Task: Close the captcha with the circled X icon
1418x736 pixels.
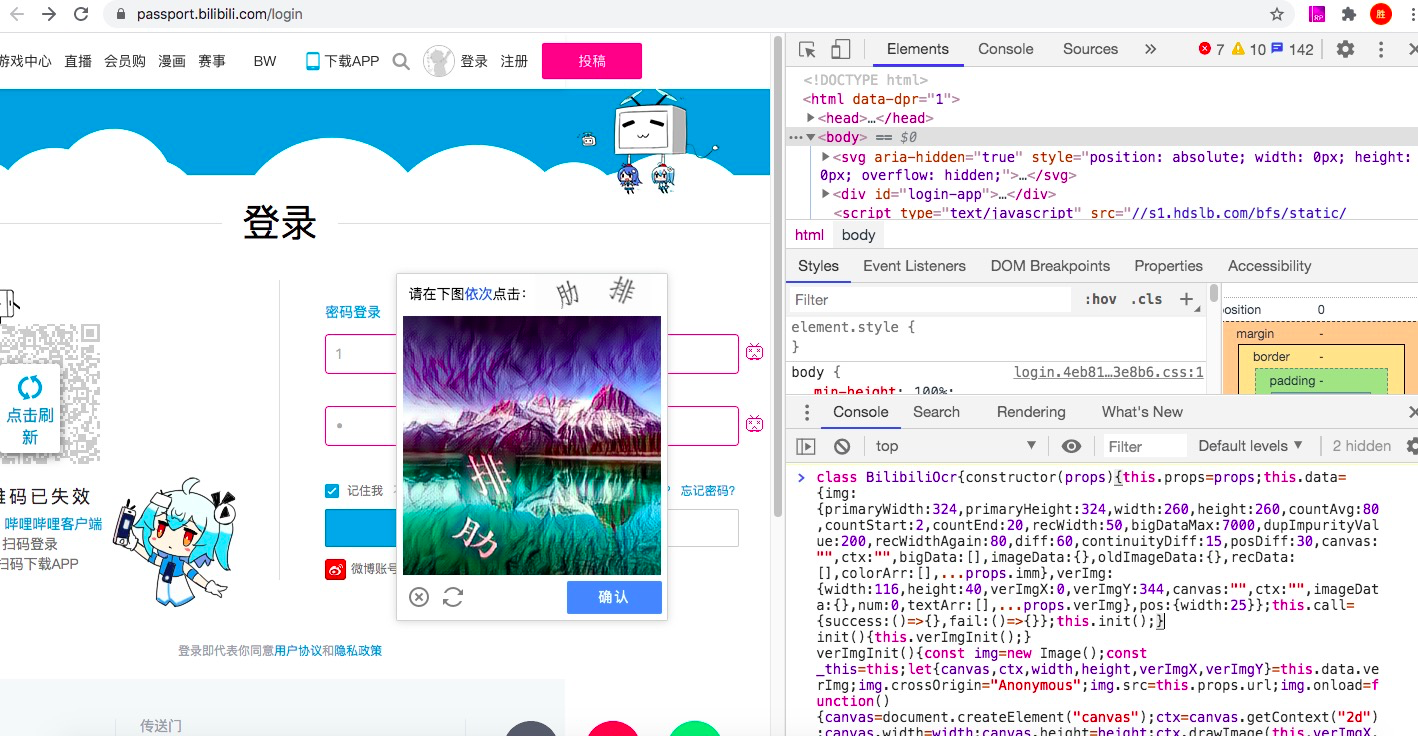Action: pyautogui.click(x=419, y=597)
